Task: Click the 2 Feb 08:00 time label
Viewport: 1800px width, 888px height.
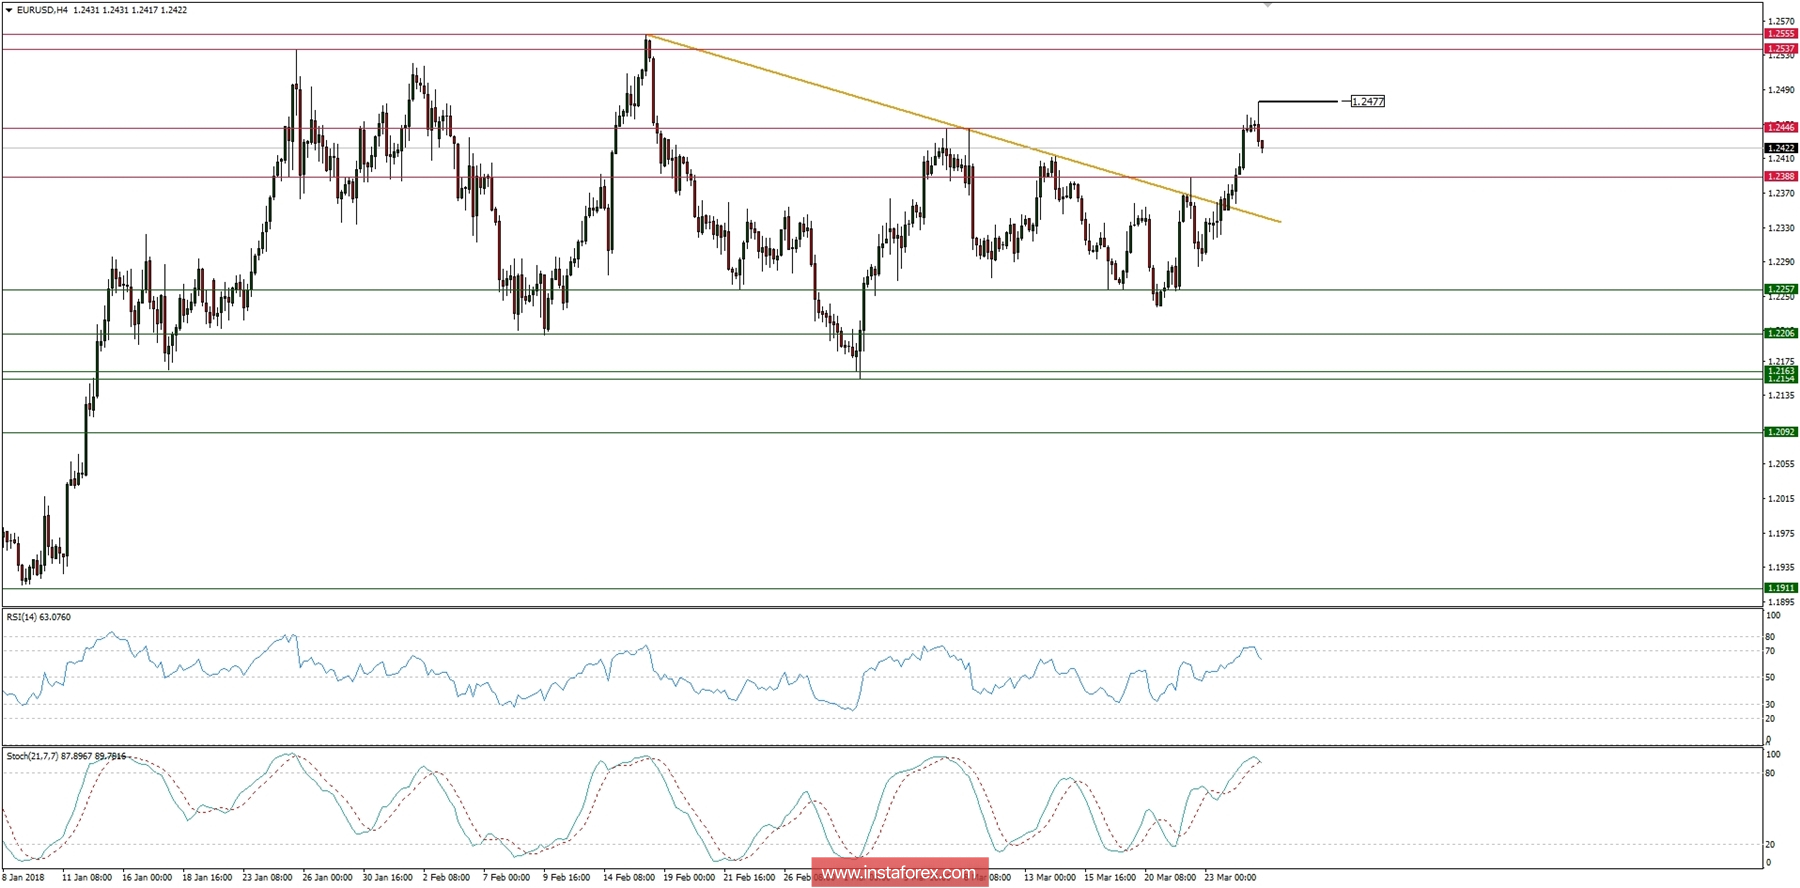Action: pyautogui.click(x=446, y=878)
